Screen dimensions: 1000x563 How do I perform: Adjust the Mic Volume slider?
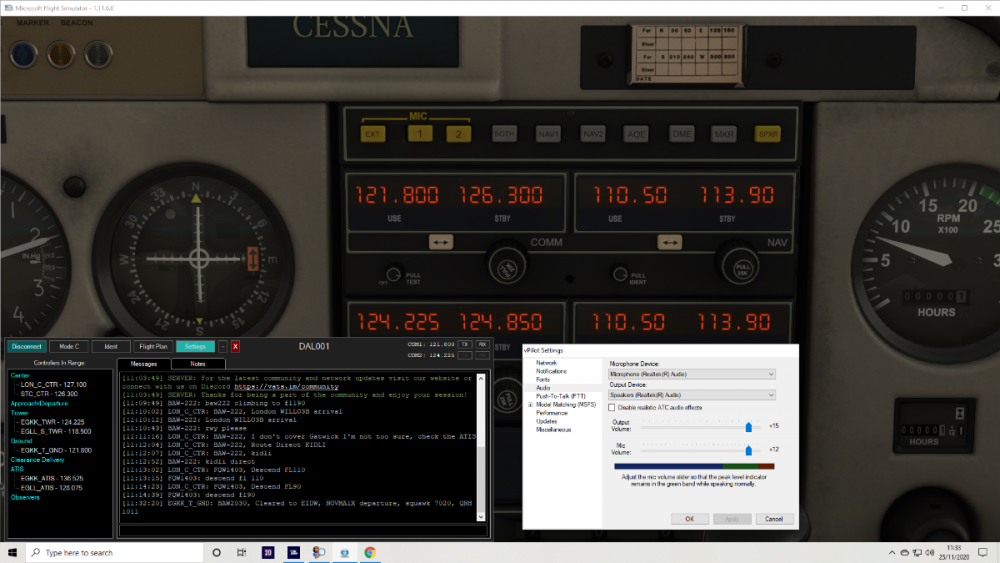pyautogui.click(x=749, y=450)
